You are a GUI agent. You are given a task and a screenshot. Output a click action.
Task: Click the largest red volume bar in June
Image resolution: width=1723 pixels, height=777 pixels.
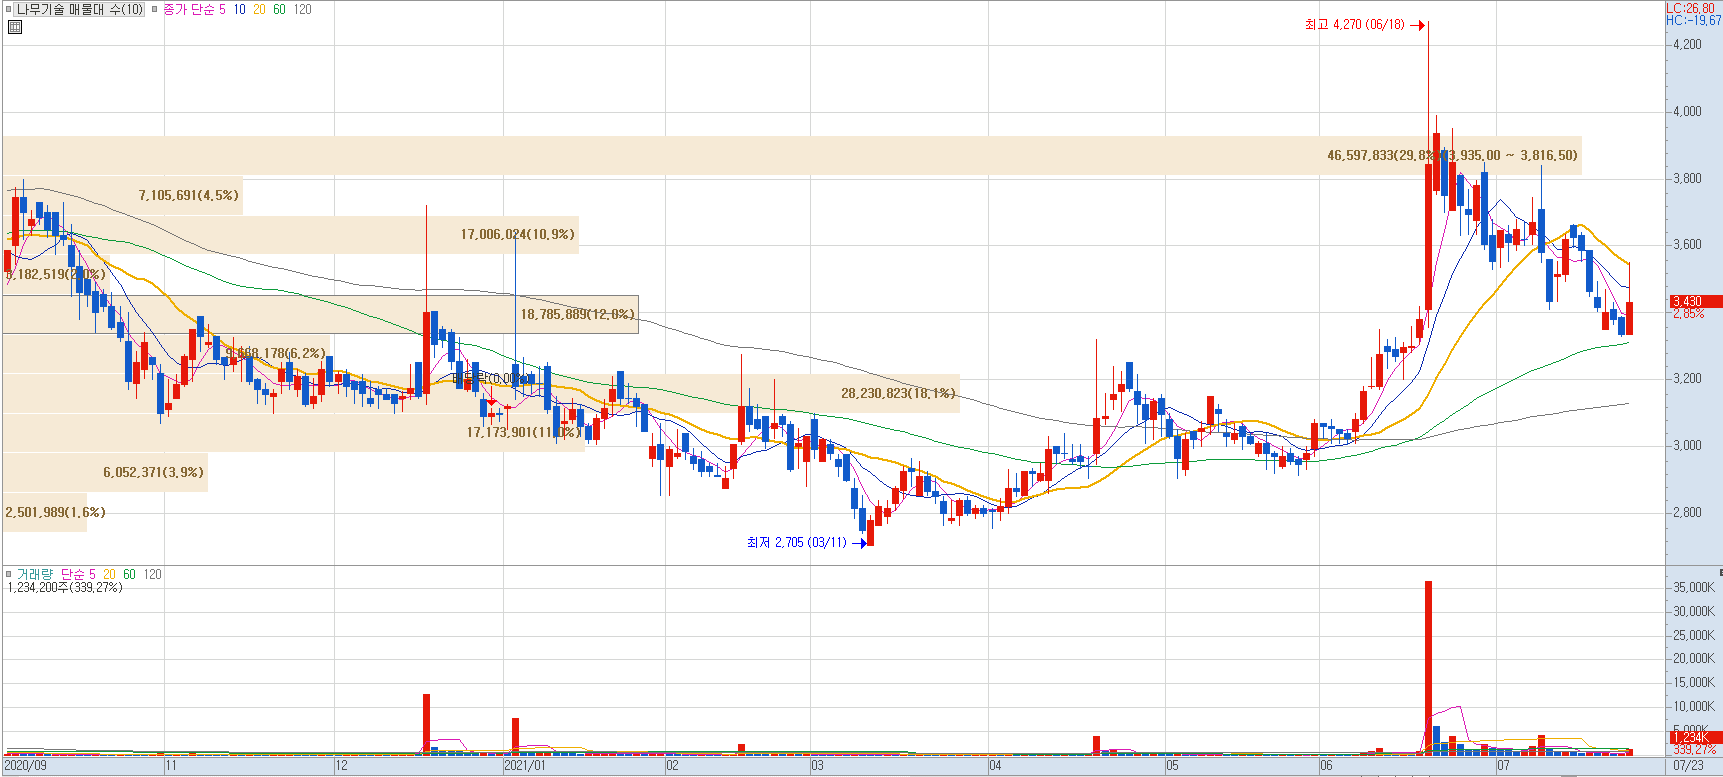pos(1428,667)
